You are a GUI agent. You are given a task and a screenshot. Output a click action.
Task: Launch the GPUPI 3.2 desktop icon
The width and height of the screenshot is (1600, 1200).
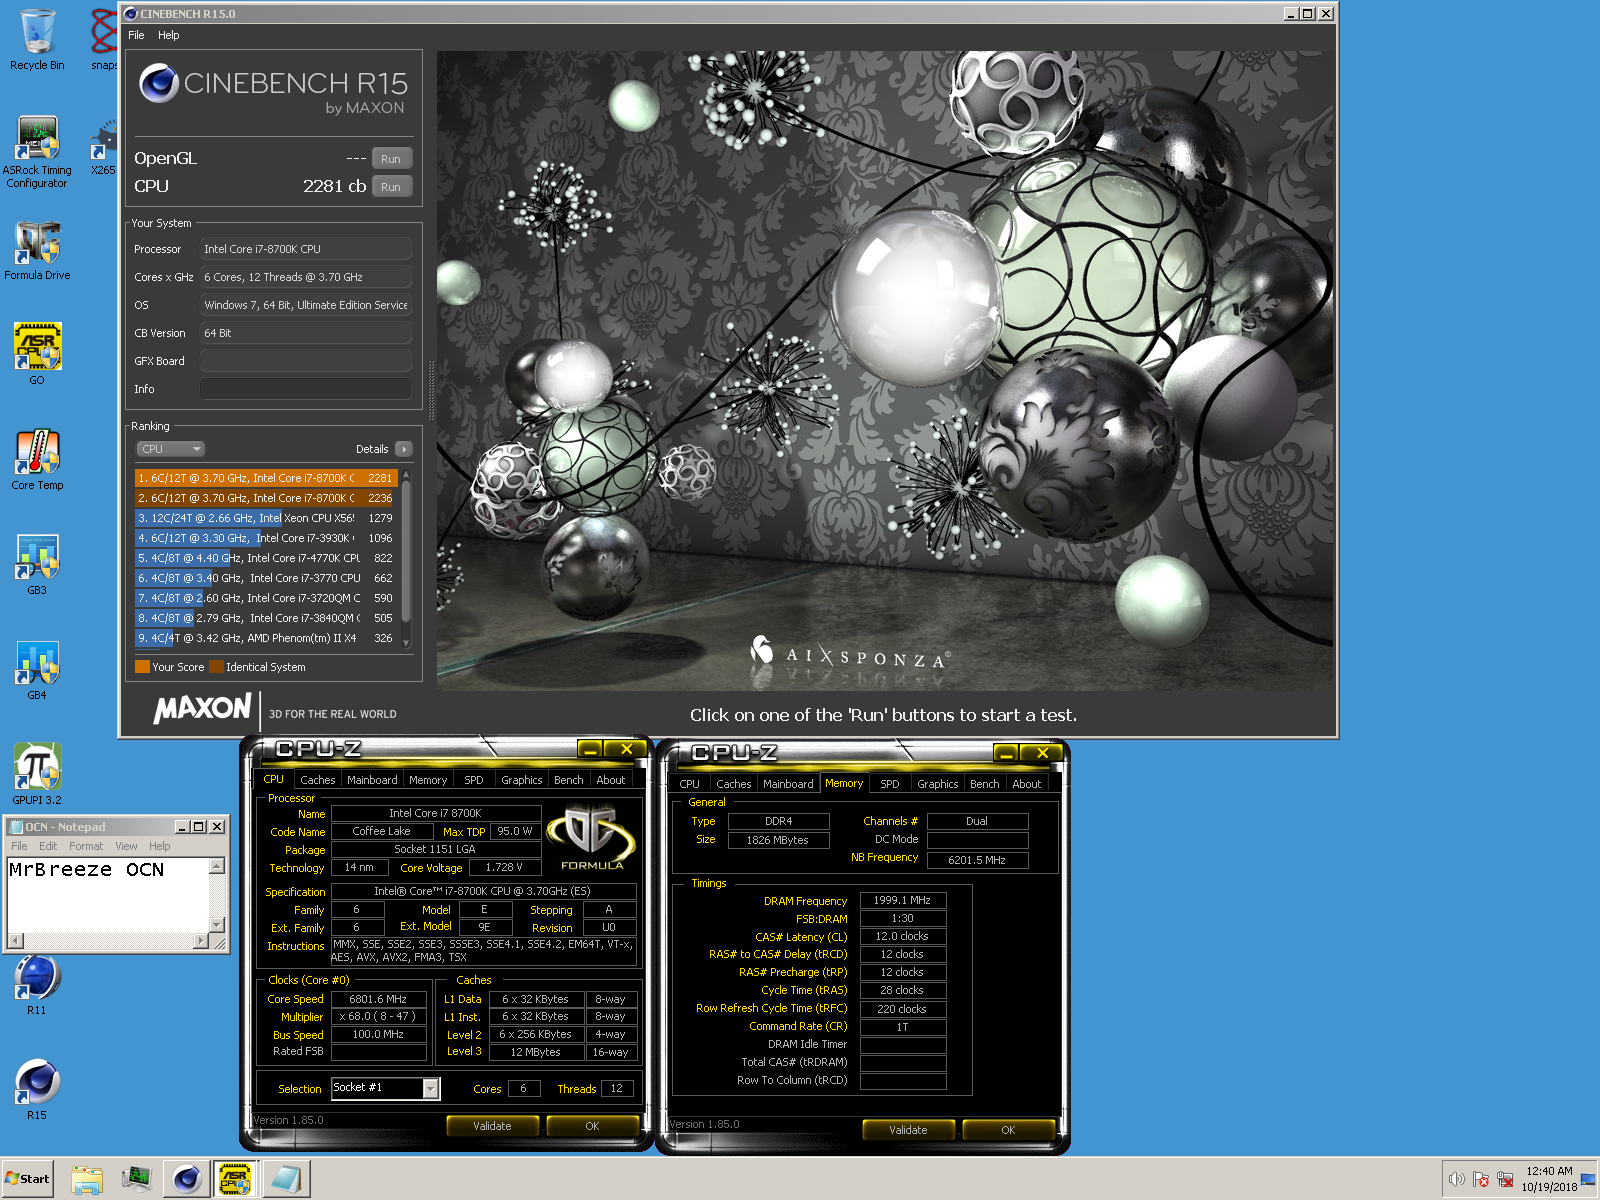click(37, 774)
